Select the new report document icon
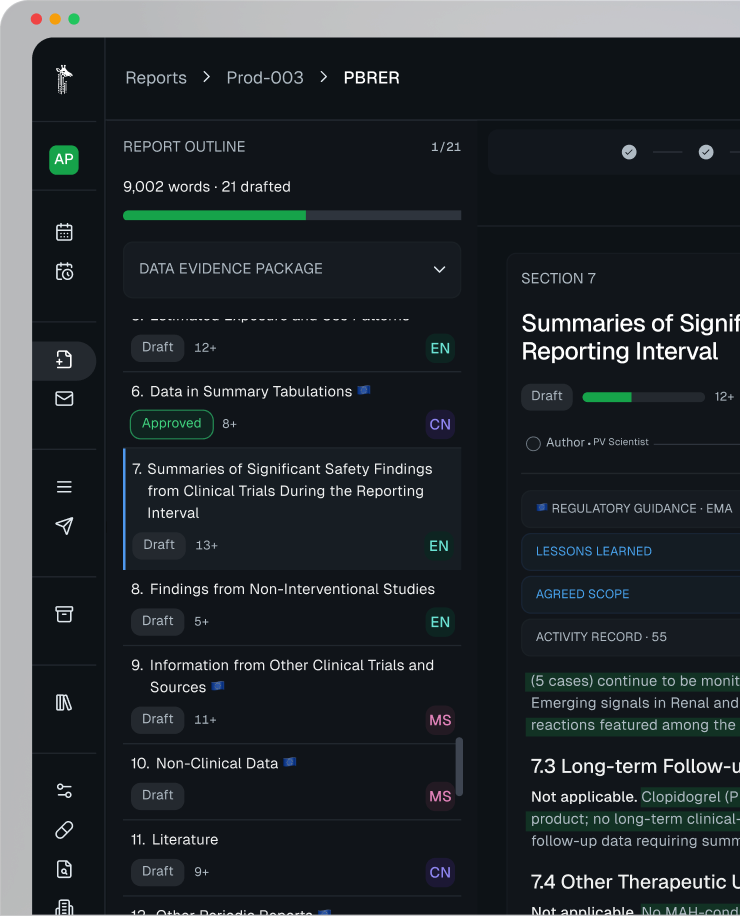The width and height of the screenshot is (740, 916). tap(64, 359)
